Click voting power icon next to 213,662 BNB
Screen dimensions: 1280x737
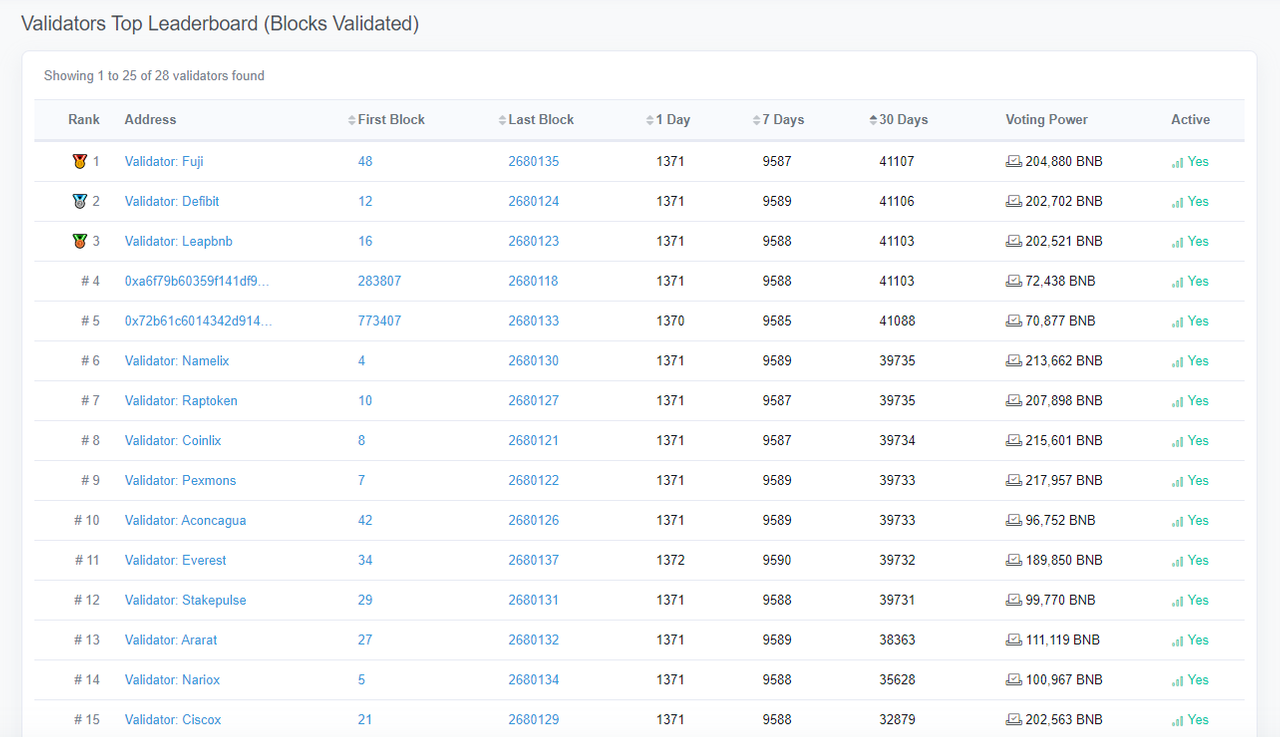click(x=1014, y=361)
